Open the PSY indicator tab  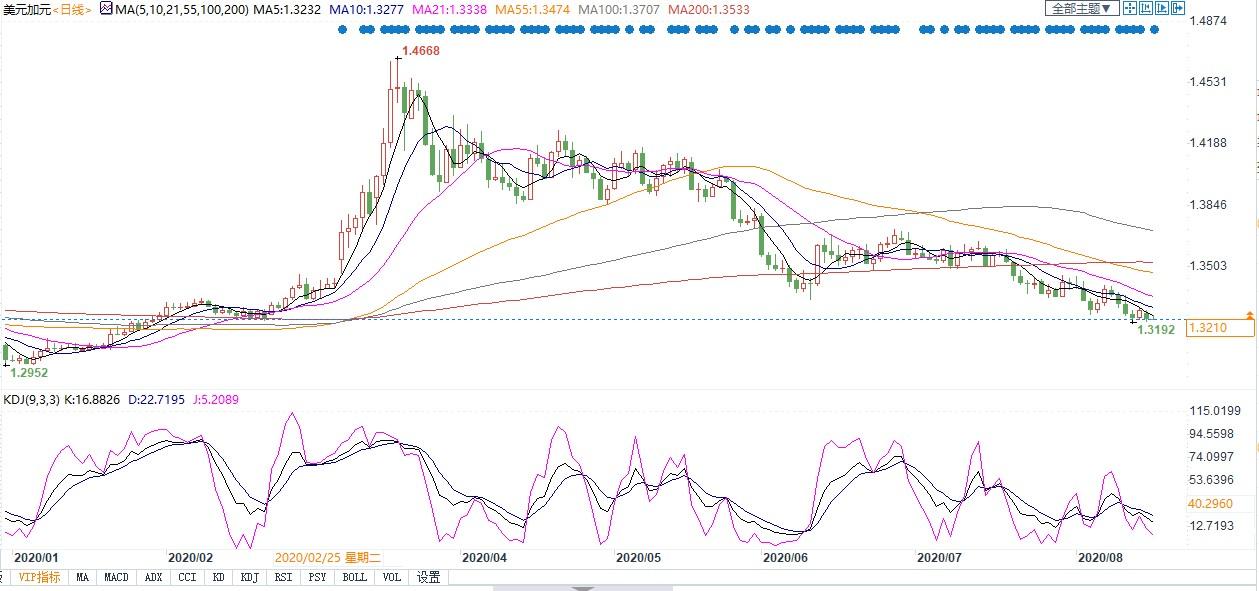pos(317,577)
